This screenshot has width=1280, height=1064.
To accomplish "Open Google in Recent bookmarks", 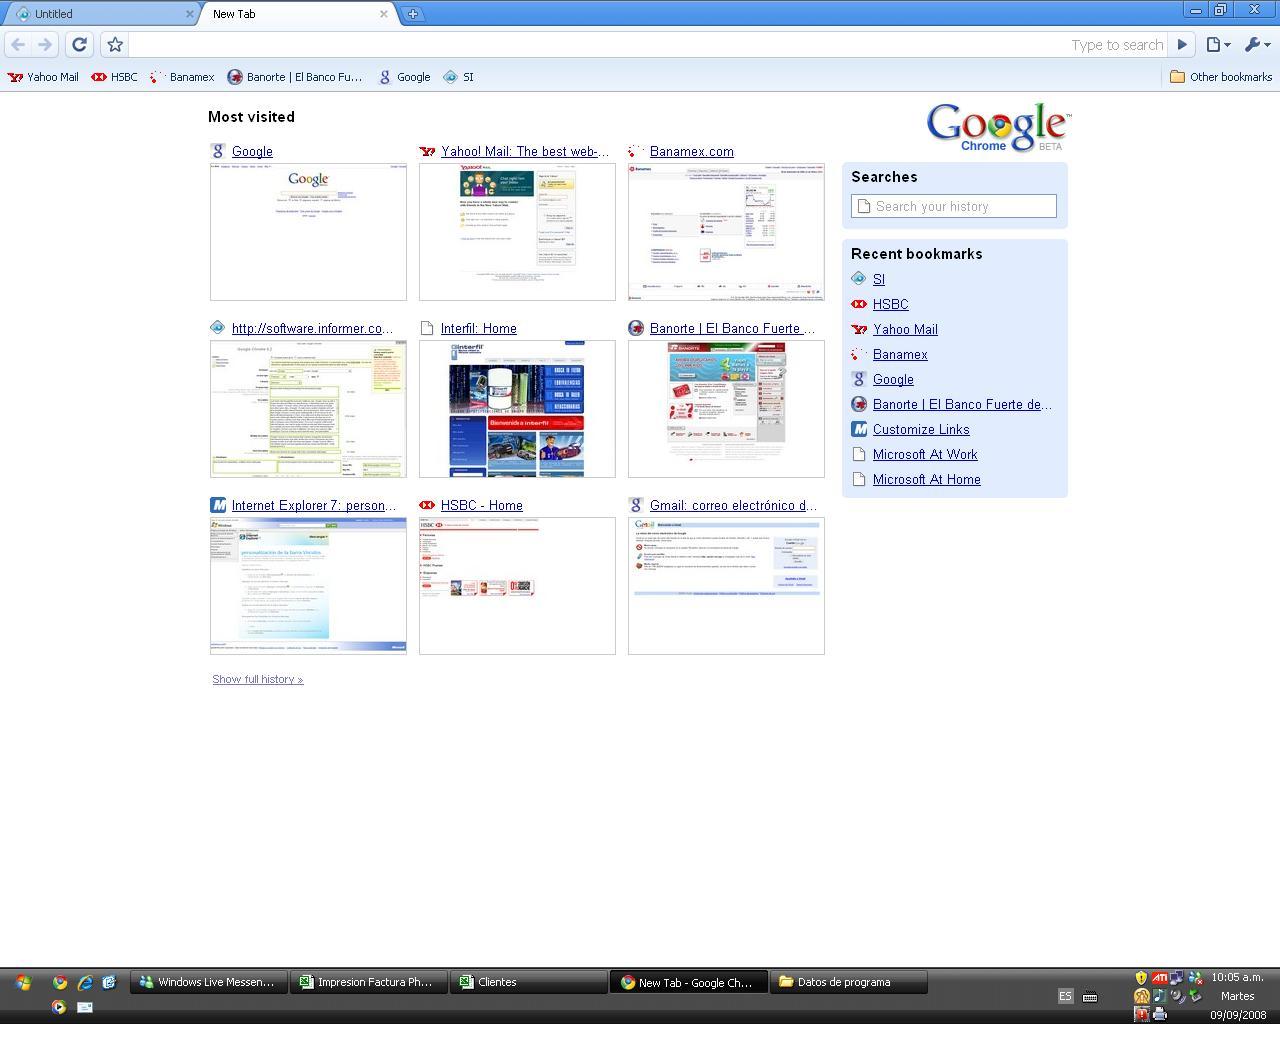I will click(893, 380).
